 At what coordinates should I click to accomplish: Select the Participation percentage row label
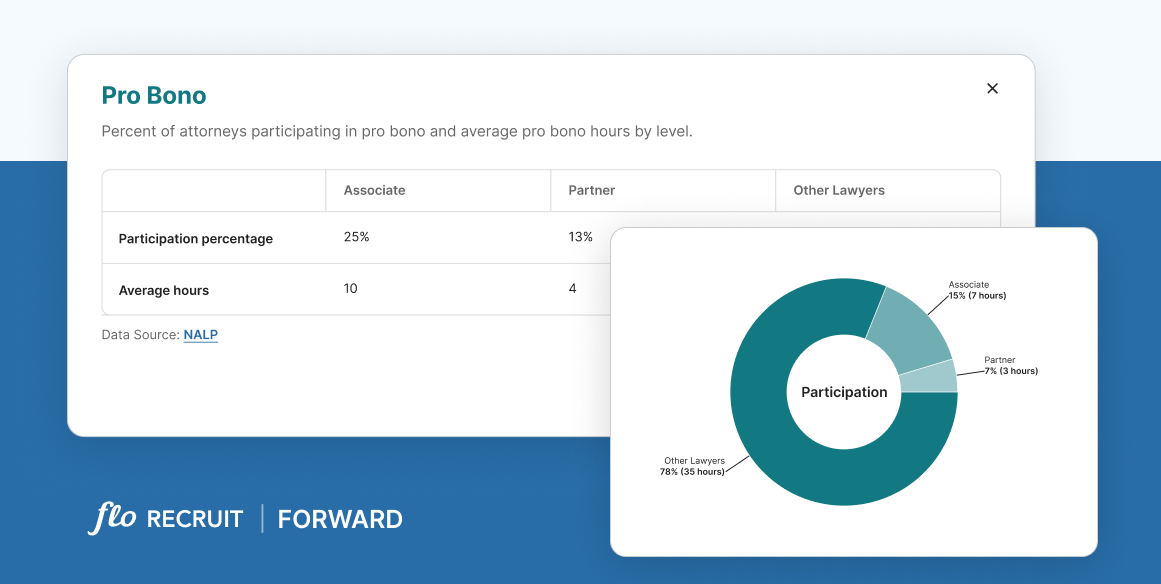pyautogui.click(x=195, y=238)
